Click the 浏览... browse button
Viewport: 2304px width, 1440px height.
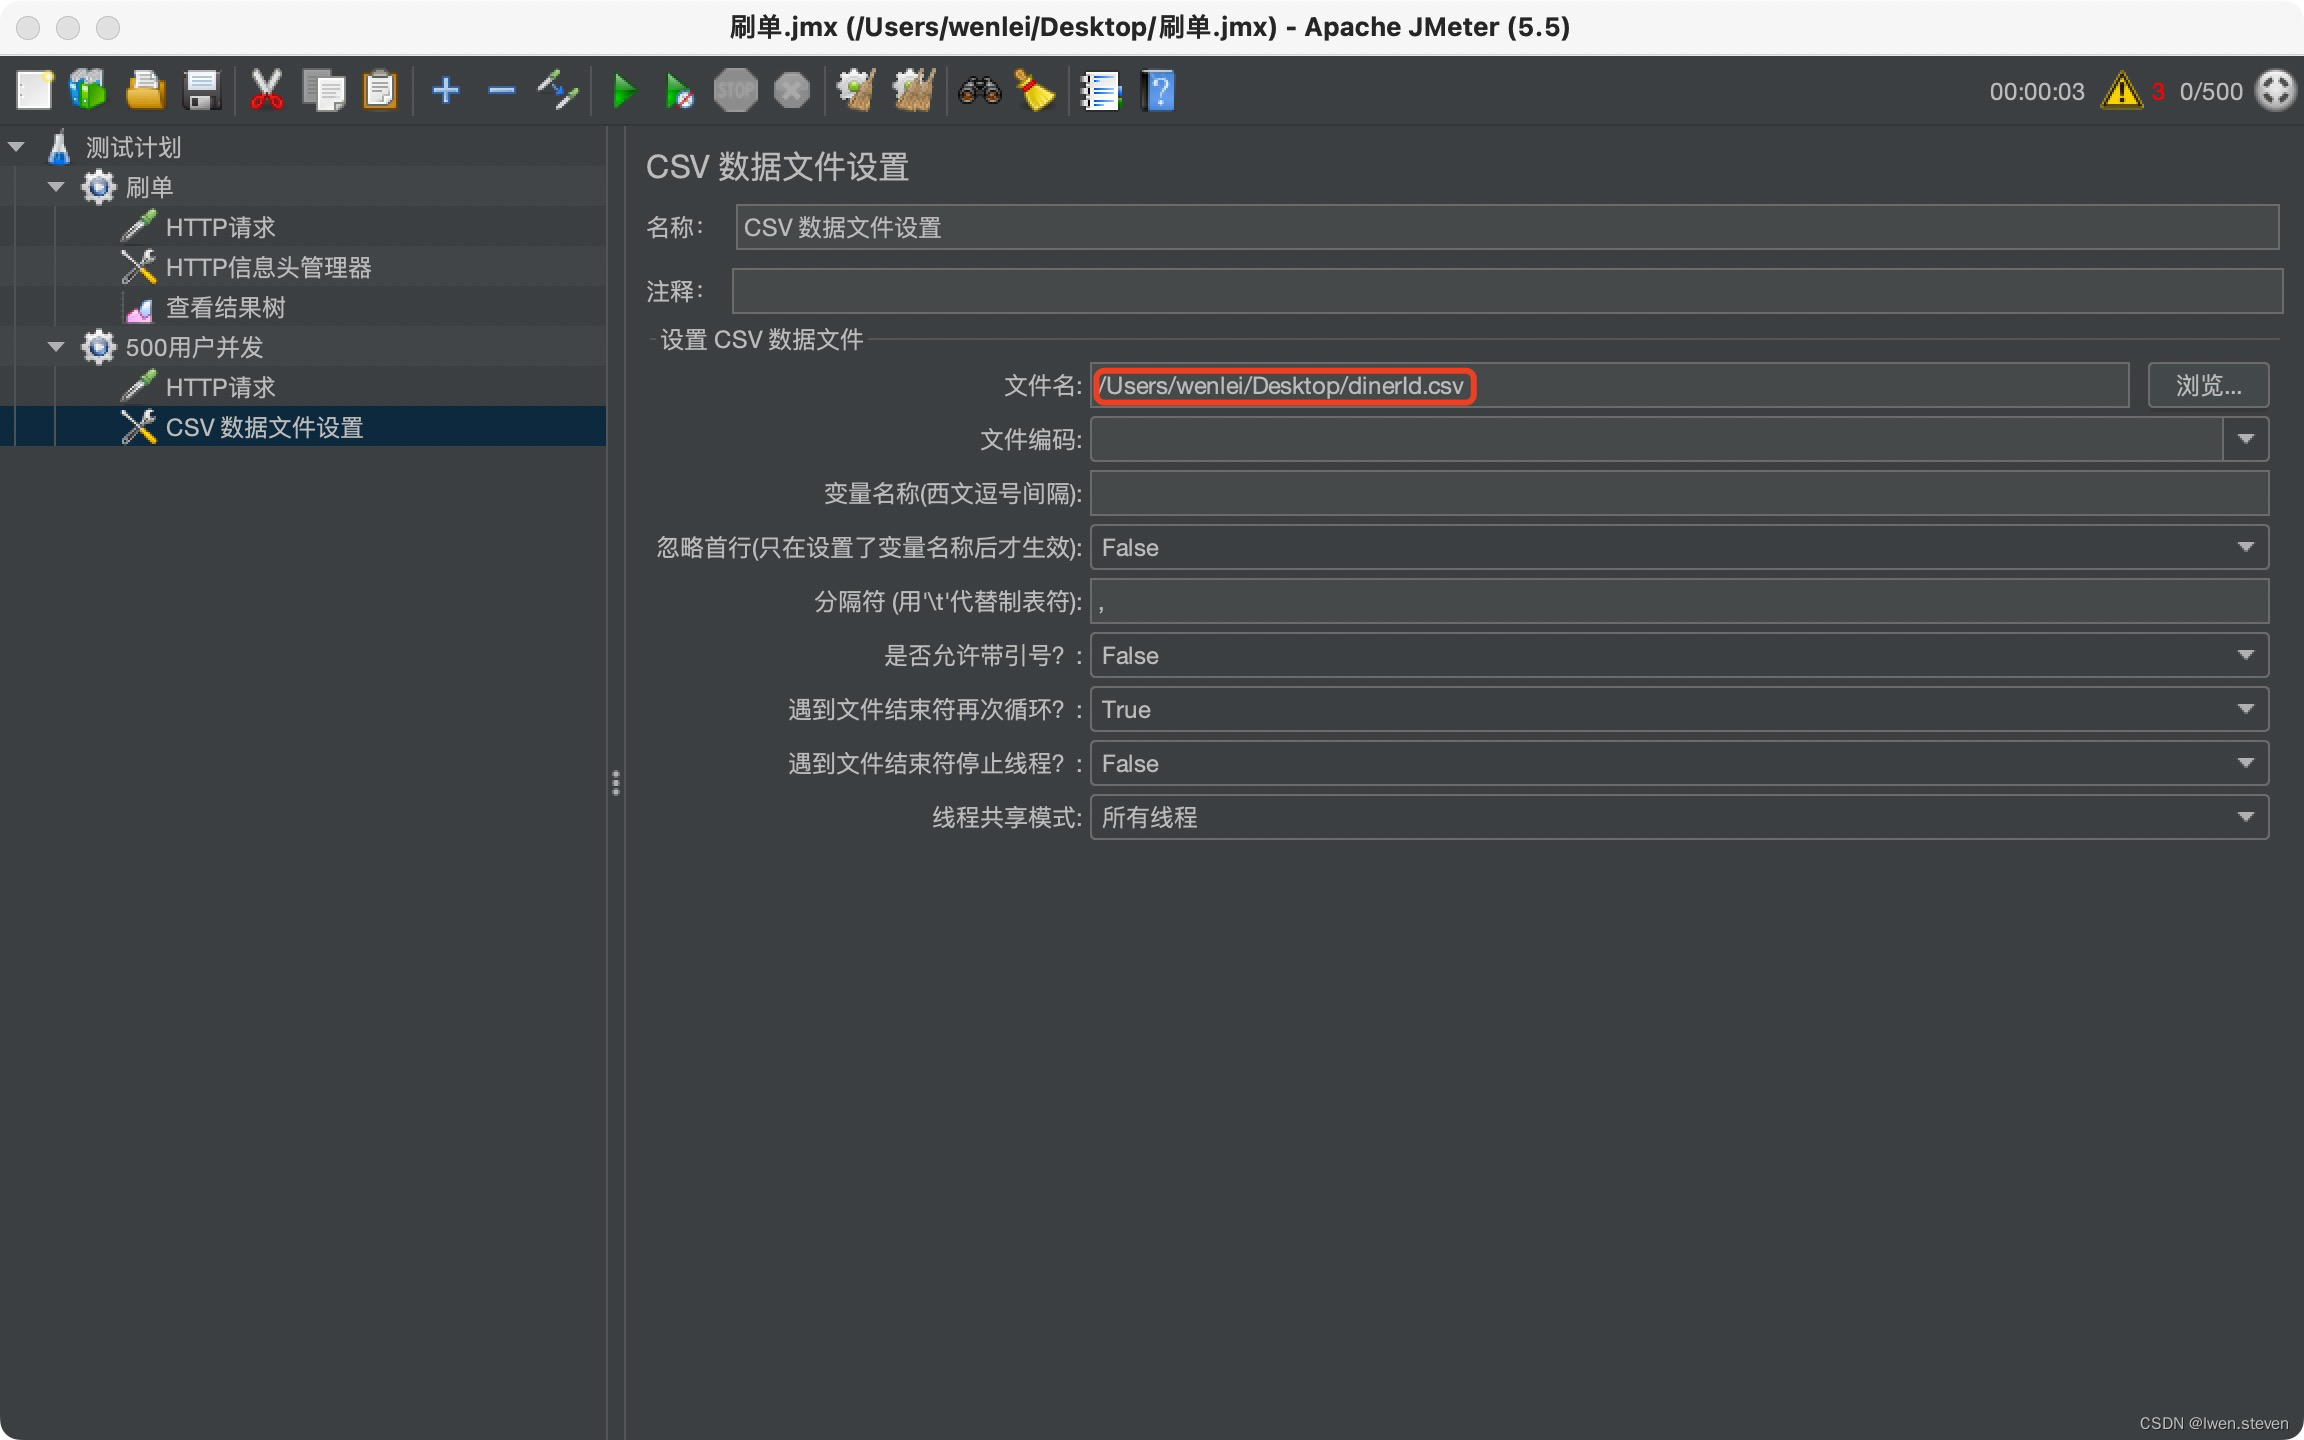[x=2208, y=385]
